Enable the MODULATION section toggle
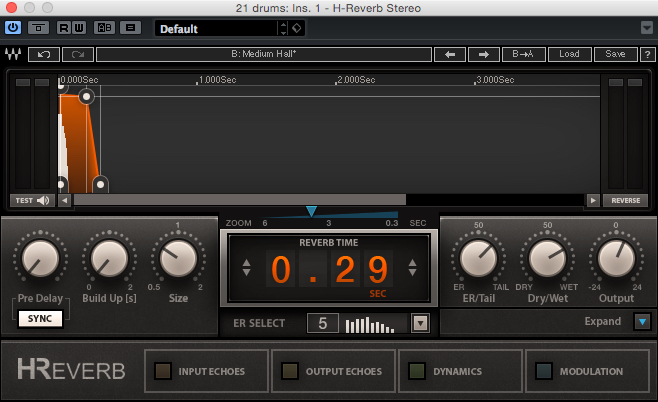Viewport: 658px width, 402px height. (x=543, y=371)
